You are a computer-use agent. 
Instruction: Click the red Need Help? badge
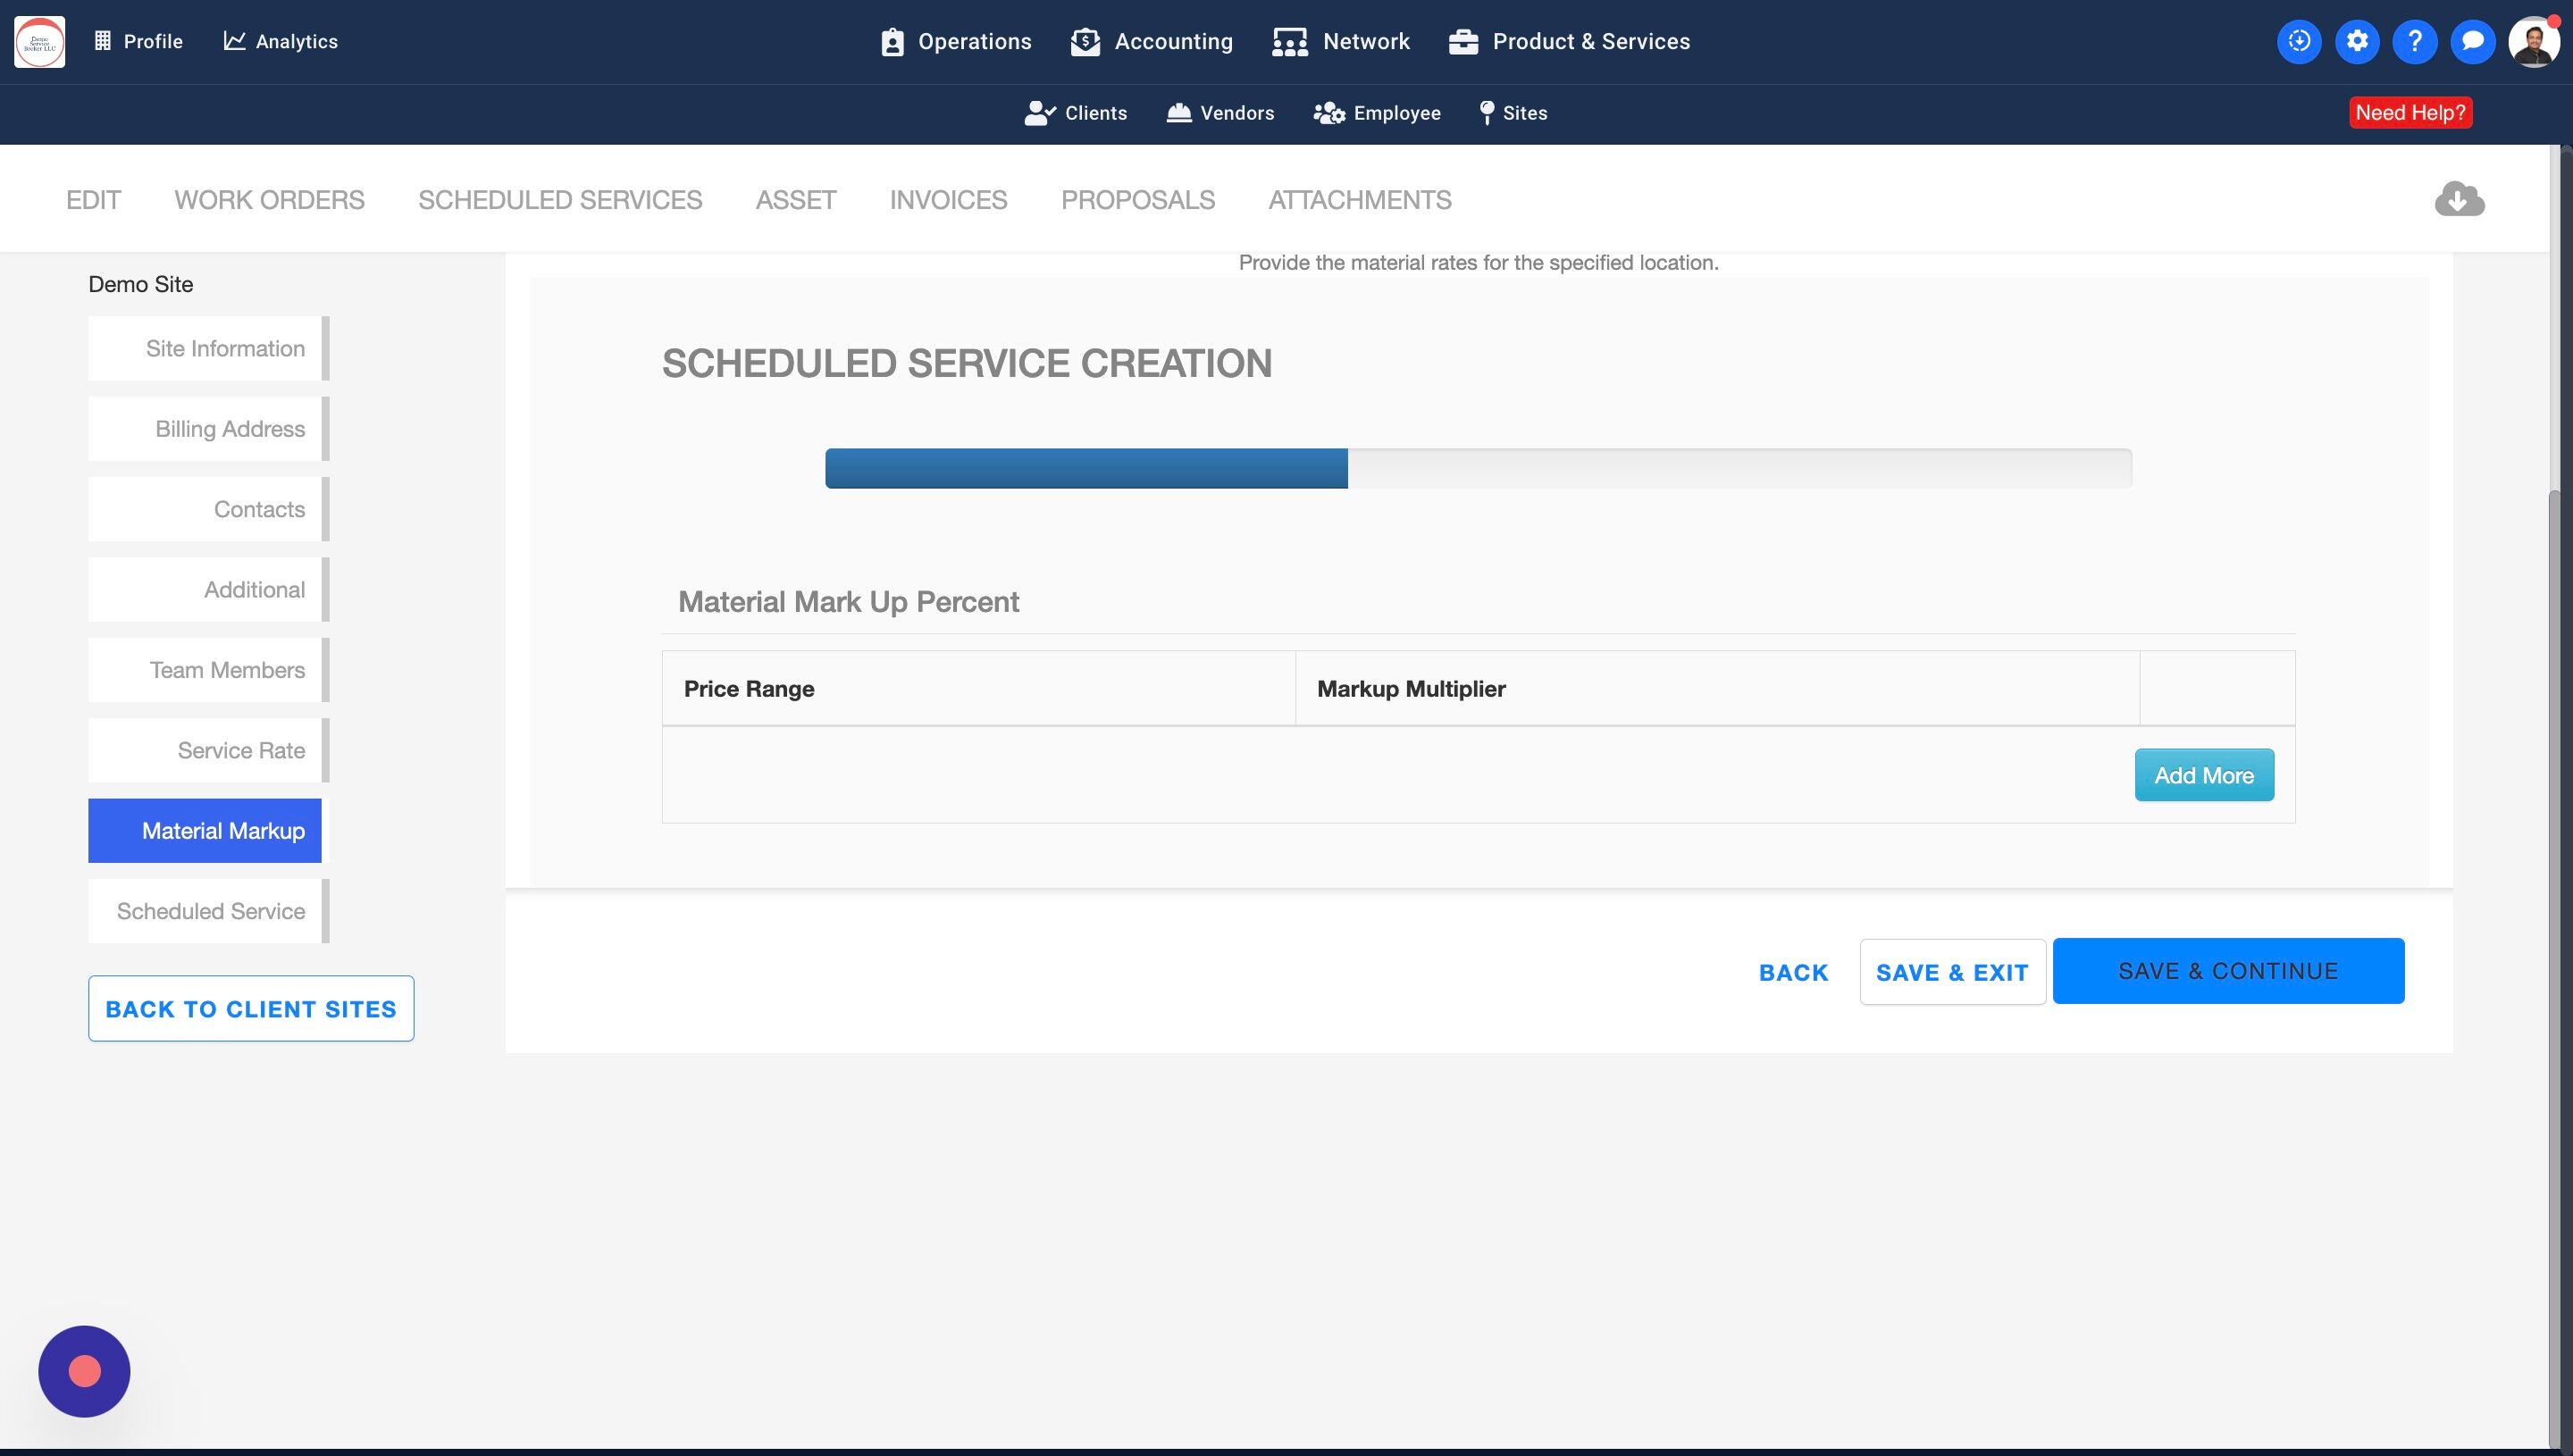coord(2410,113)
